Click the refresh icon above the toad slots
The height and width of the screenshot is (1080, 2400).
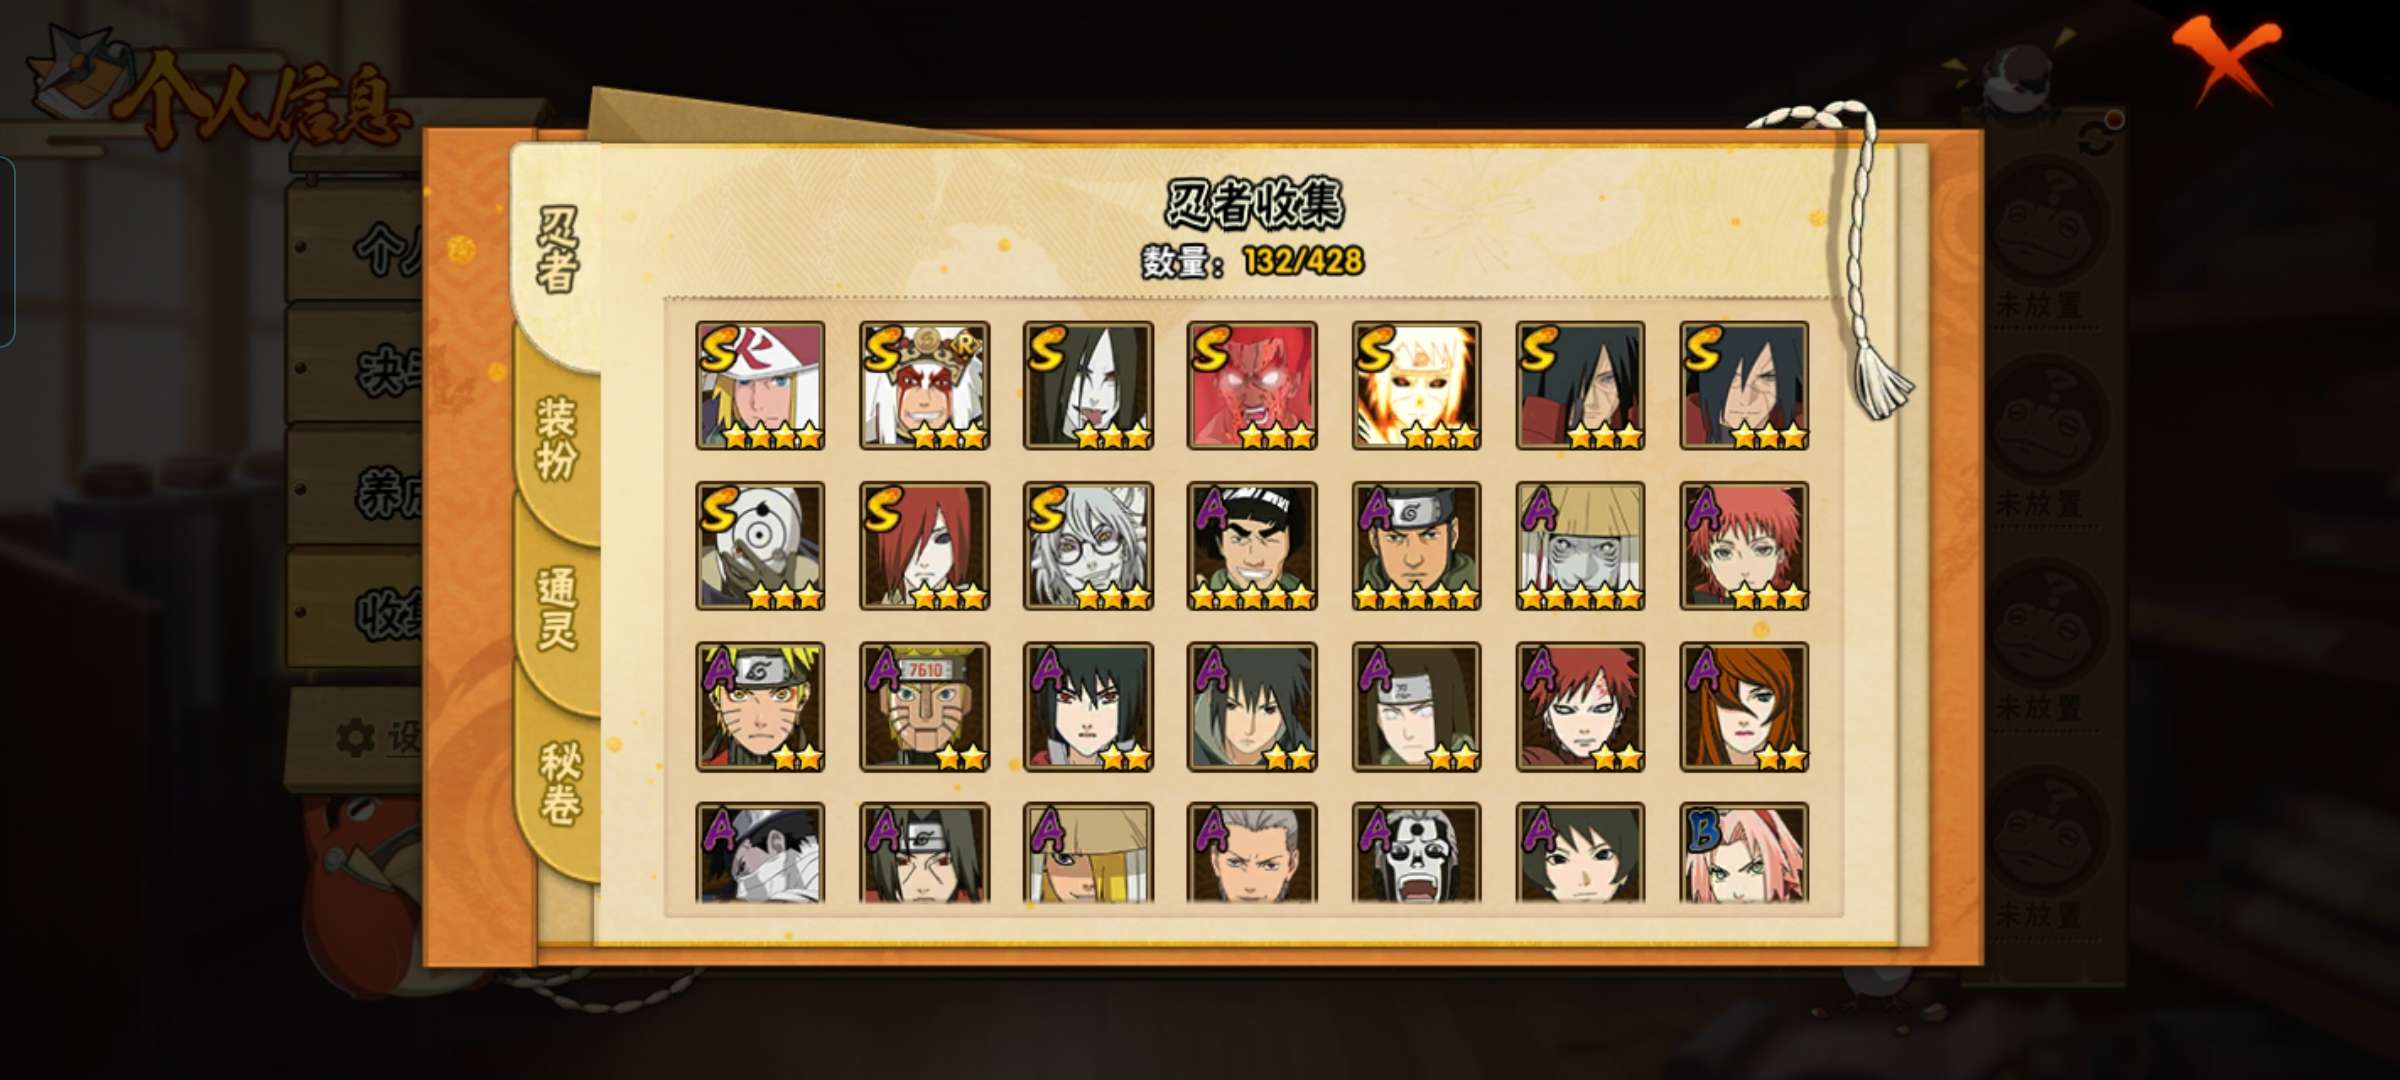tap(2098, 137)
